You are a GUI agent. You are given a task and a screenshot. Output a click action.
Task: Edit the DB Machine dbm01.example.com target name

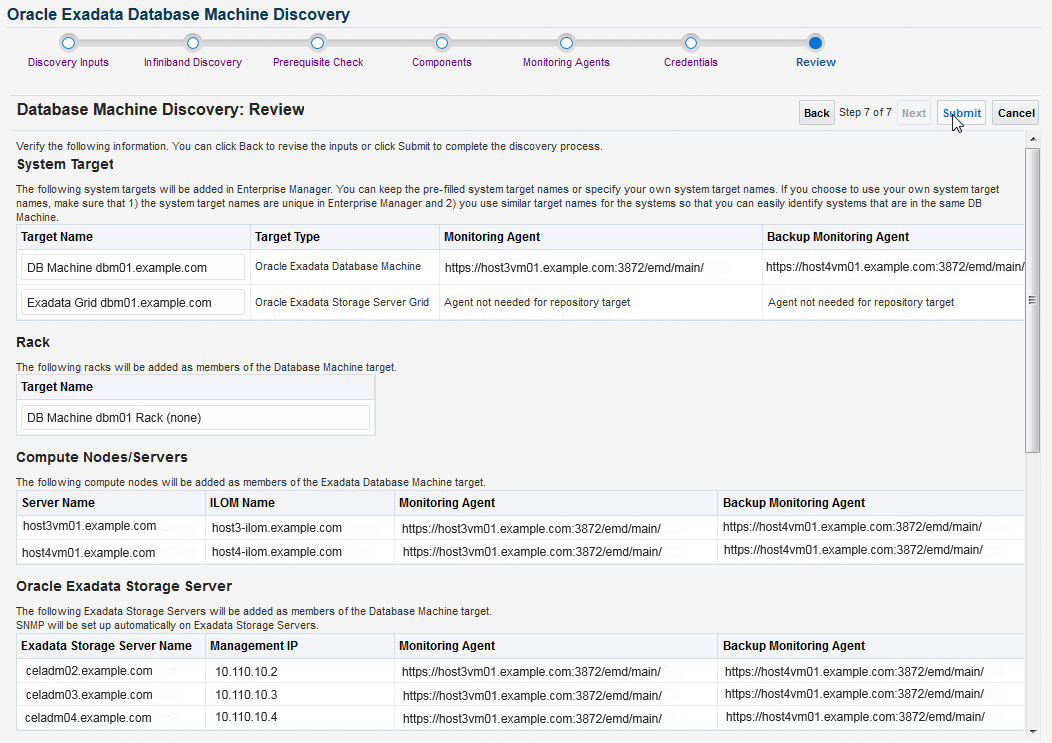131,266
